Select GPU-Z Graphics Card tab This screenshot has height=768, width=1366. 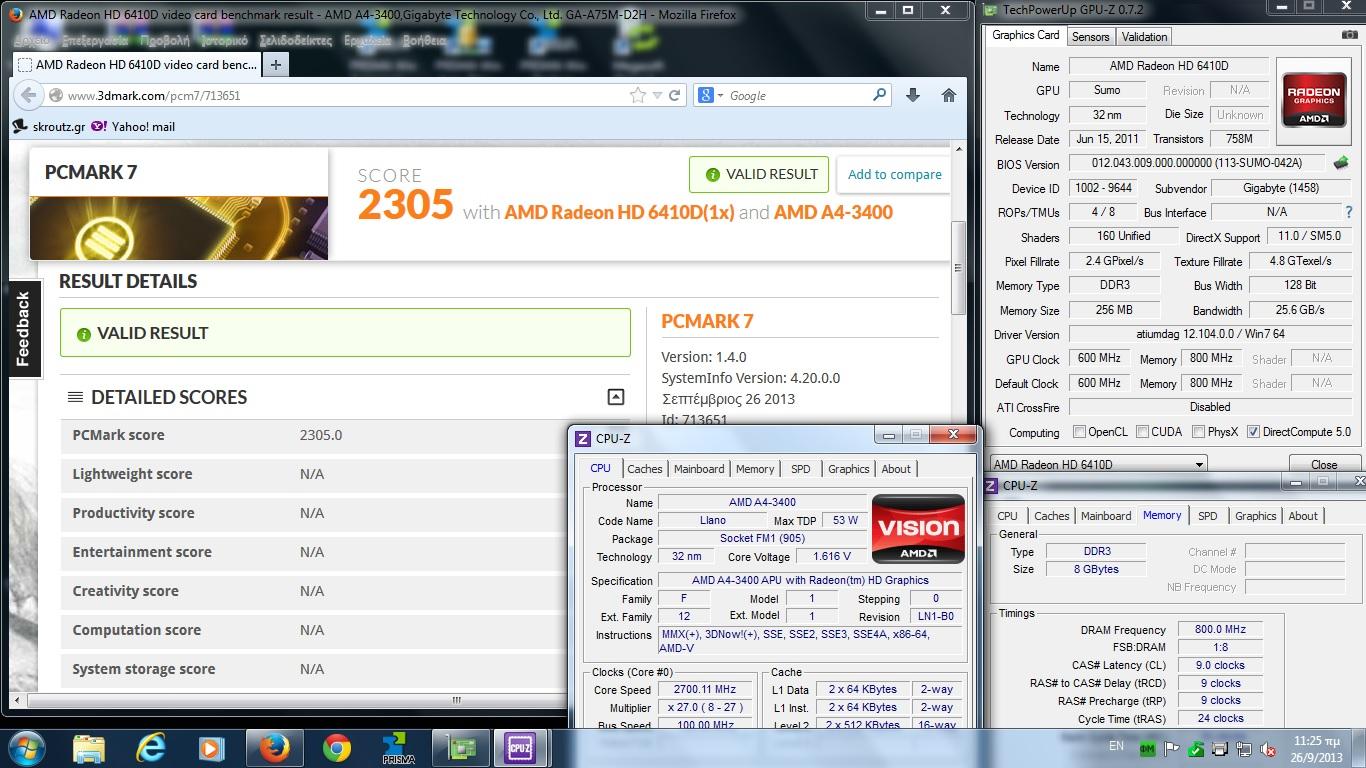click(1025, 35)
